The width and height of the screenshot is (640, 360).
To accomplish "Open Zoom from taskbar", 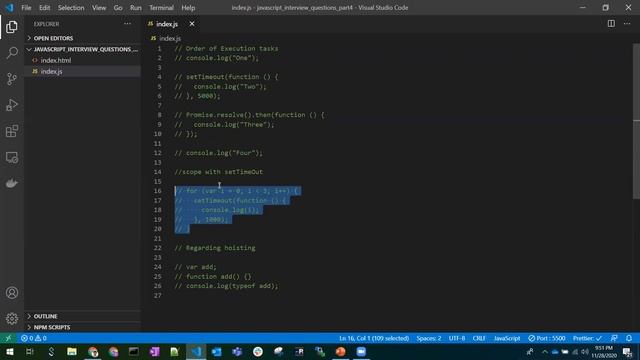I will coord(361,352).
